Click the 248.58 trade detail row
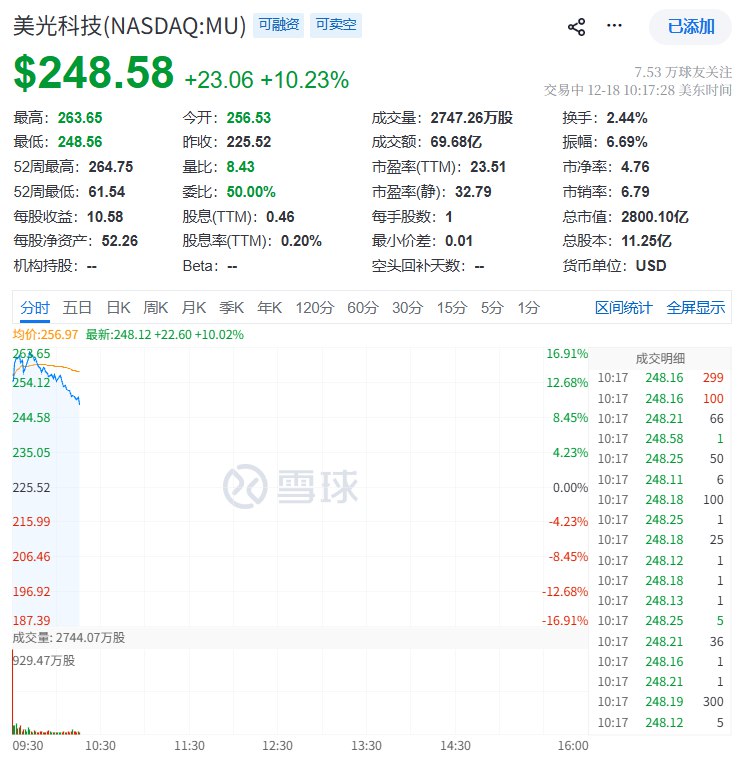This screenshot has height=771, width=739. (660, 439)
